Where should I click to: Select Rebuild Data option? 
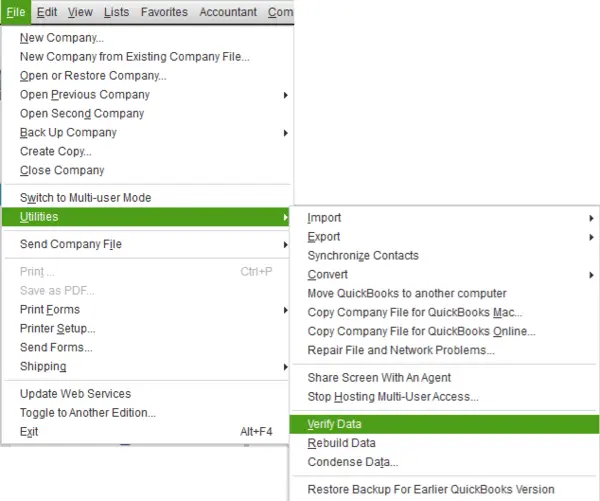coord(342,443)
